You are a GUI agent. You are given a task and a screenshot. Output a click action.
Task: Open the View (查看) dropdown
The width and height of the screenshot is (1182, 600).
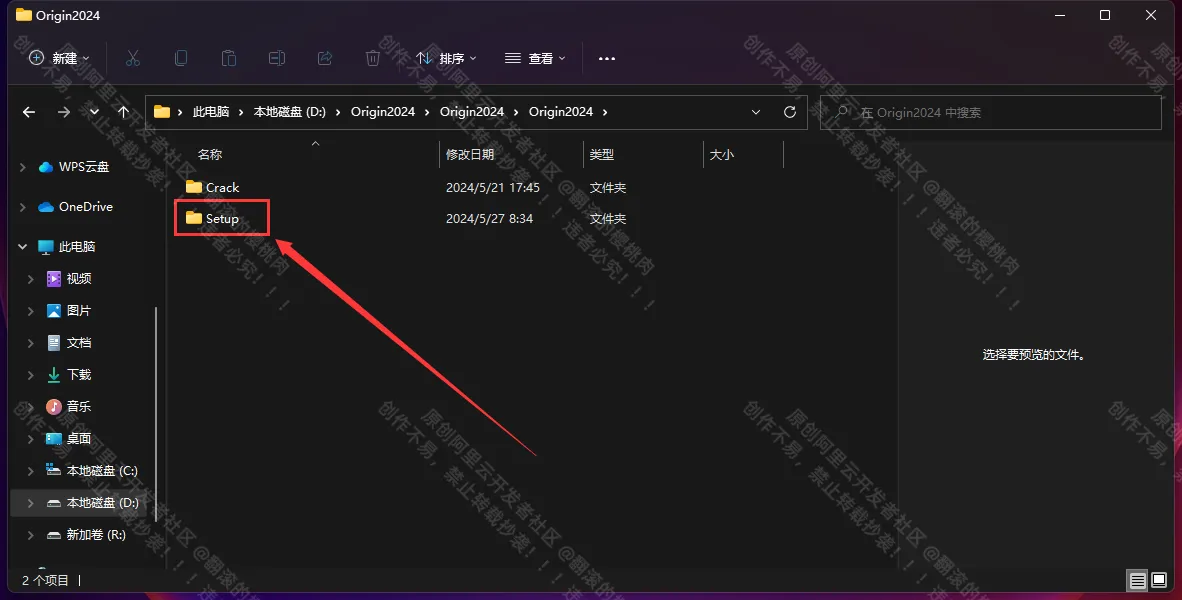(534, 58)
